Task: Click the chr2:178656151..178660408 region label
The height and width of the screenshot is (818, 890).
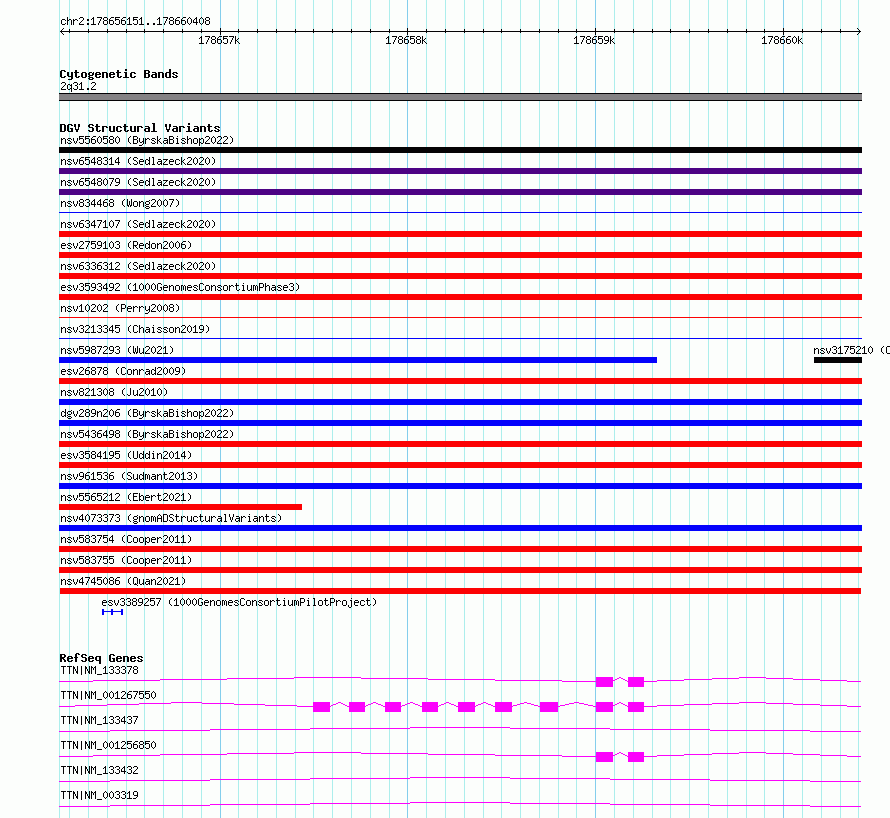Action: [x=135, y=21]
